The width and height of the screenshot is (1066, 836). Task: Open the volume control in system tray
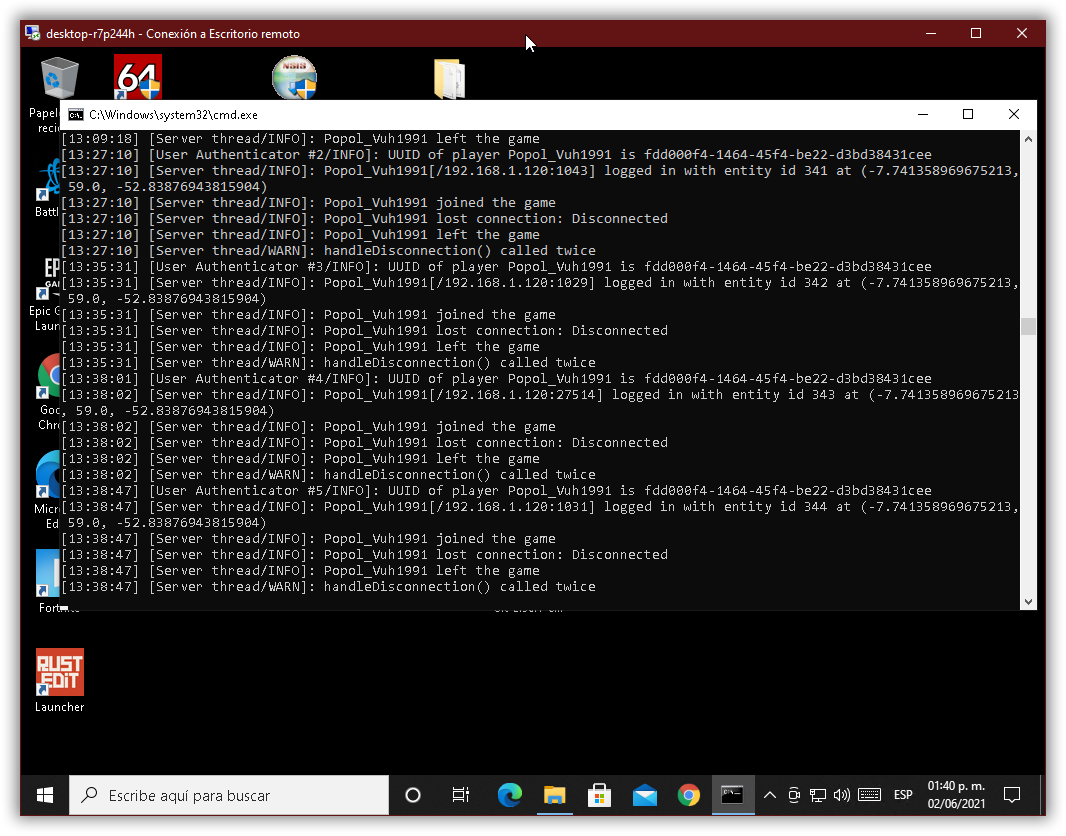[x=841, y=795]
